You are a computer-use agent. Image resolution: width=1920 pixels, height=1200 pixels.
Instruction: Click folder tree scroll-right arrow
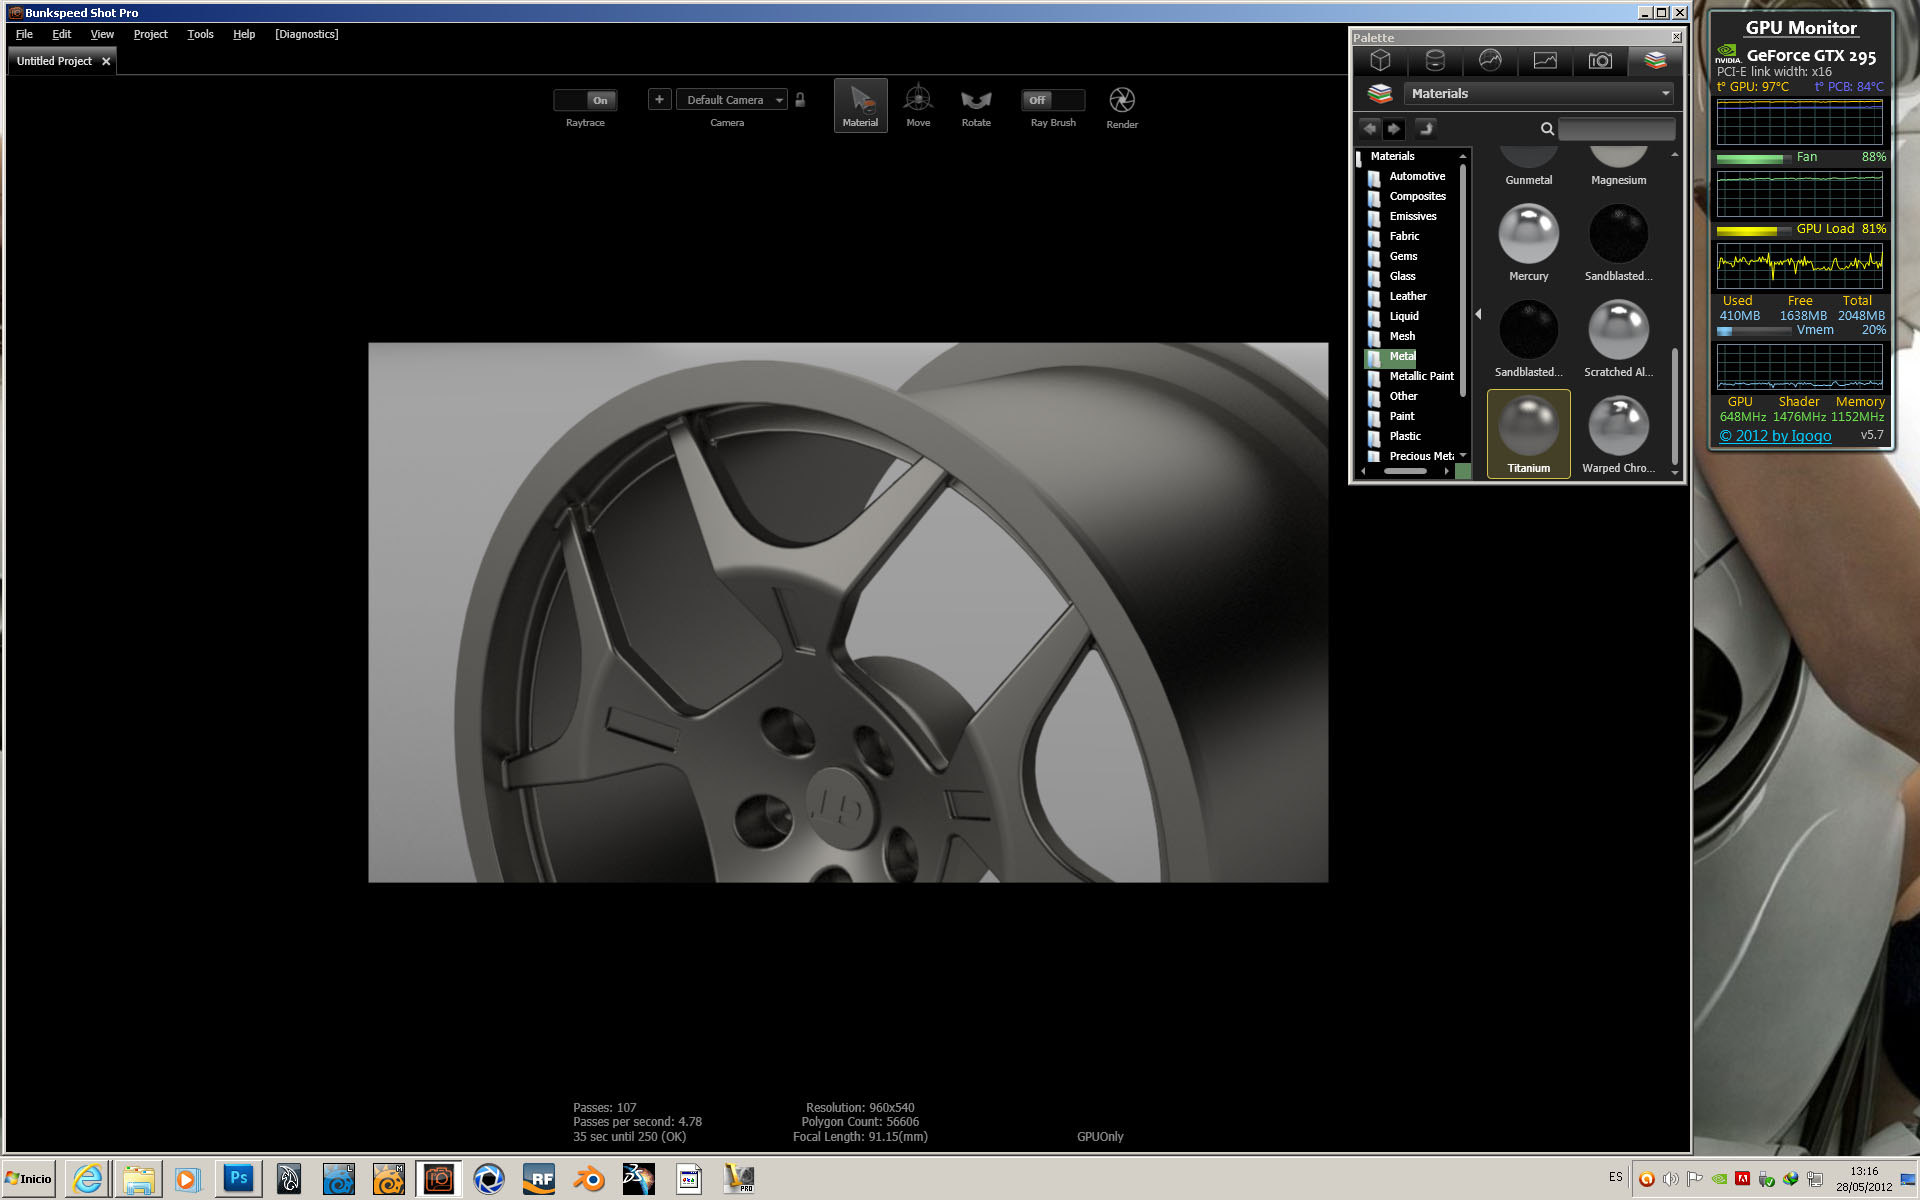tap(1446, 471)
